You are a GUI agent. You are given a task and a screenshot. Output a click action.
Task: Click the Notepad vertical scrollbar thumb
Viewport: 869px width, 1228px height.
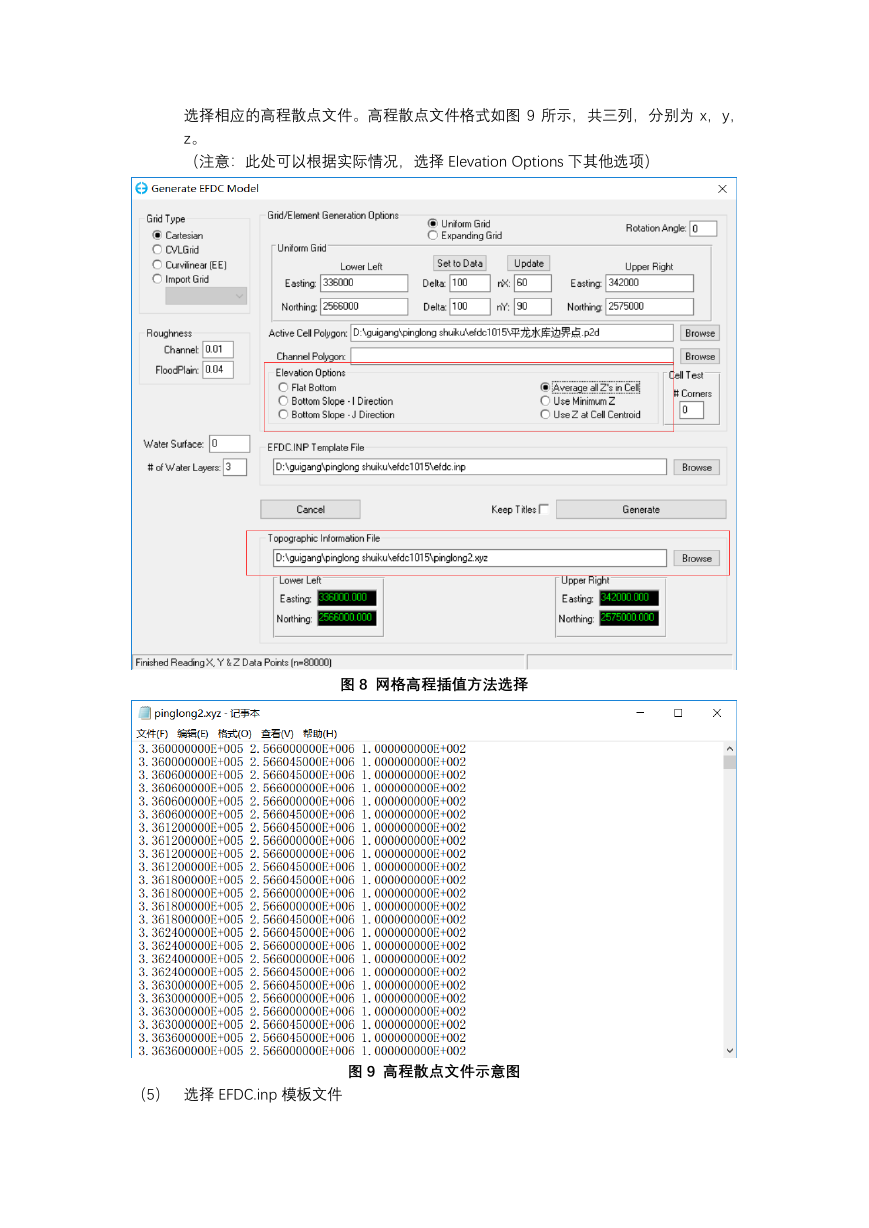(x=729, y=762)
